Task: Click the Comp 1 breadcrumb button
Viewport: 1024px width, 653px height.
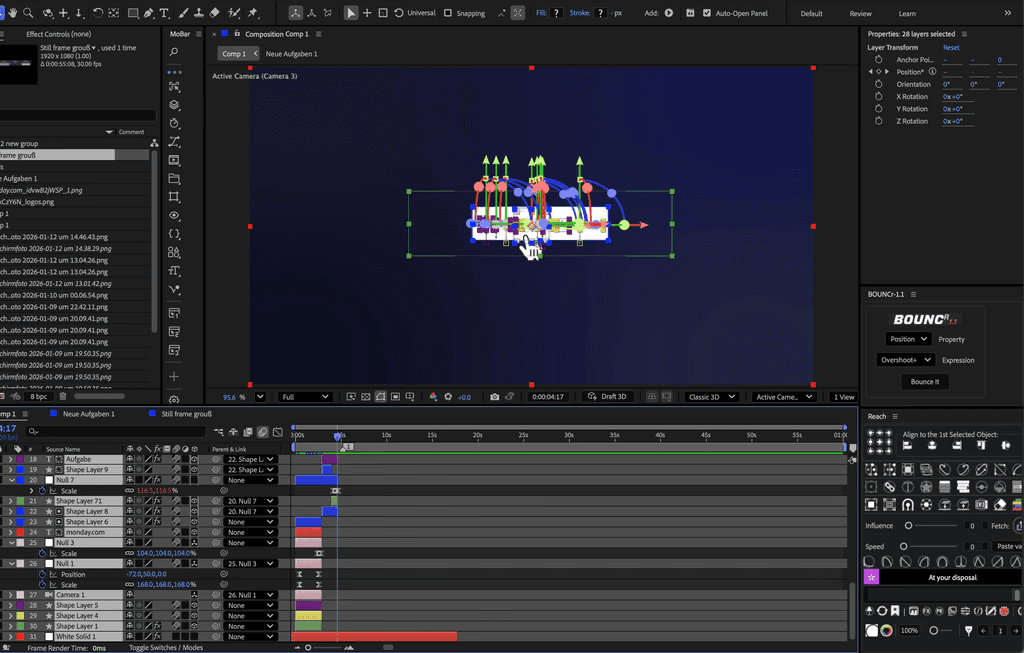Action: 238,54
